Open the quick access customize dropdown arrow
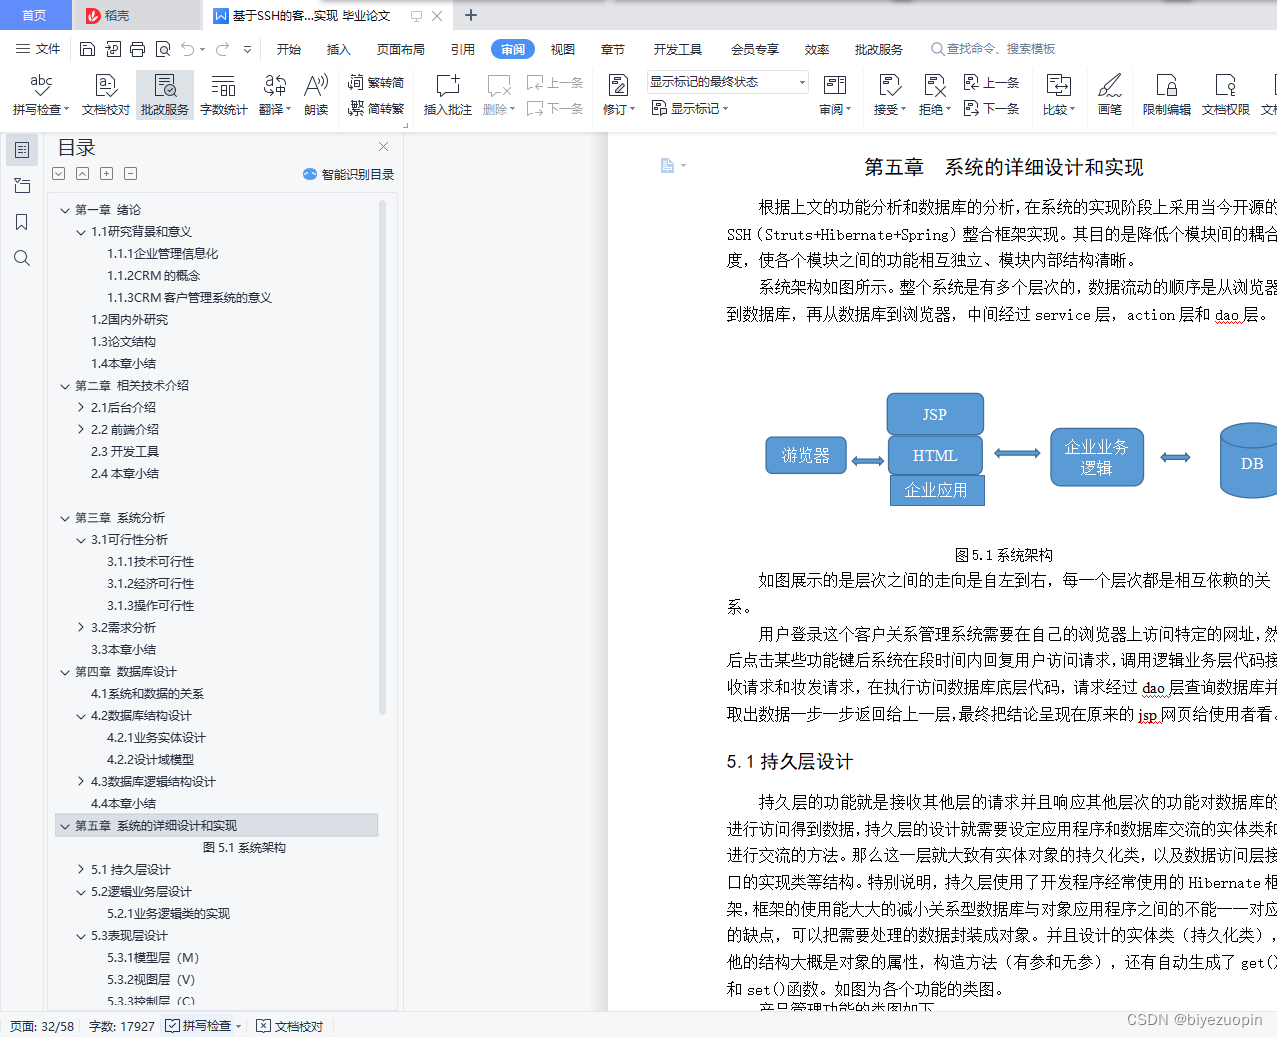The width and height of the screenshot is (1277, 1037). pos(247,49)
